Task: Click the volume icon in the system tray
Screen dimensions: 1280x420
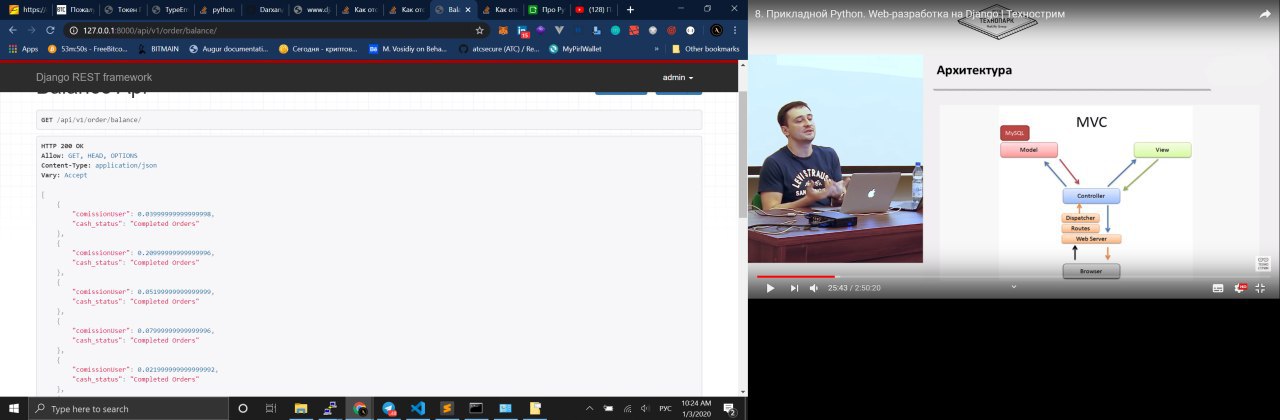Action: click(646, 408)
